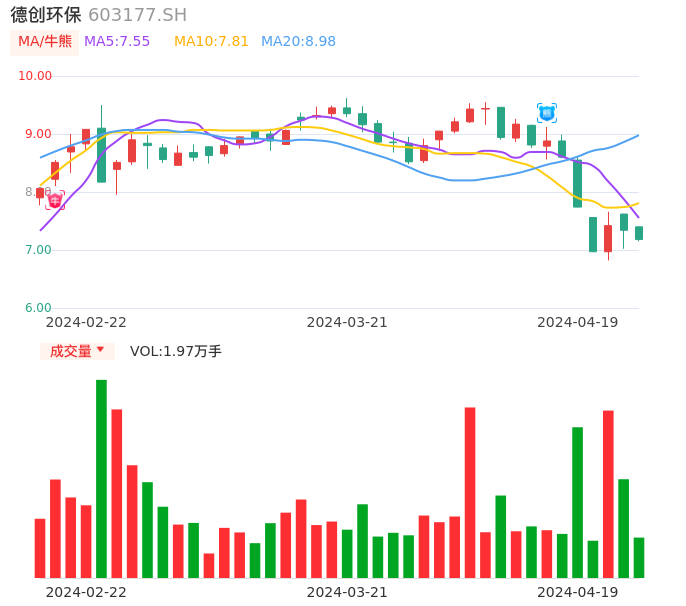This screenshot has height=606, width=686.
Task: Click the pink bull market marker icon
Action: 55,200
